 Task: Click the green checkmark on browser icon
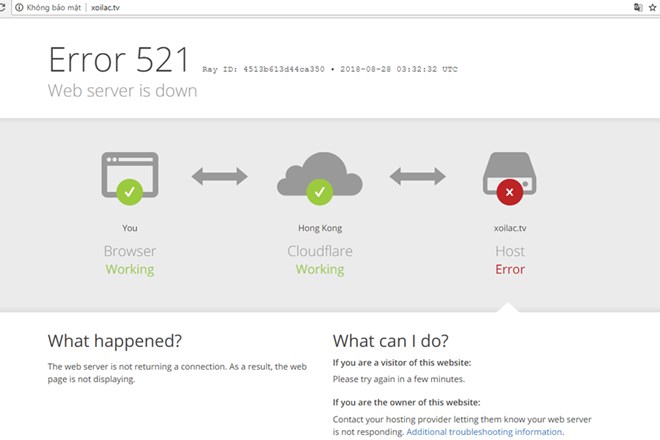click(130, 190)
